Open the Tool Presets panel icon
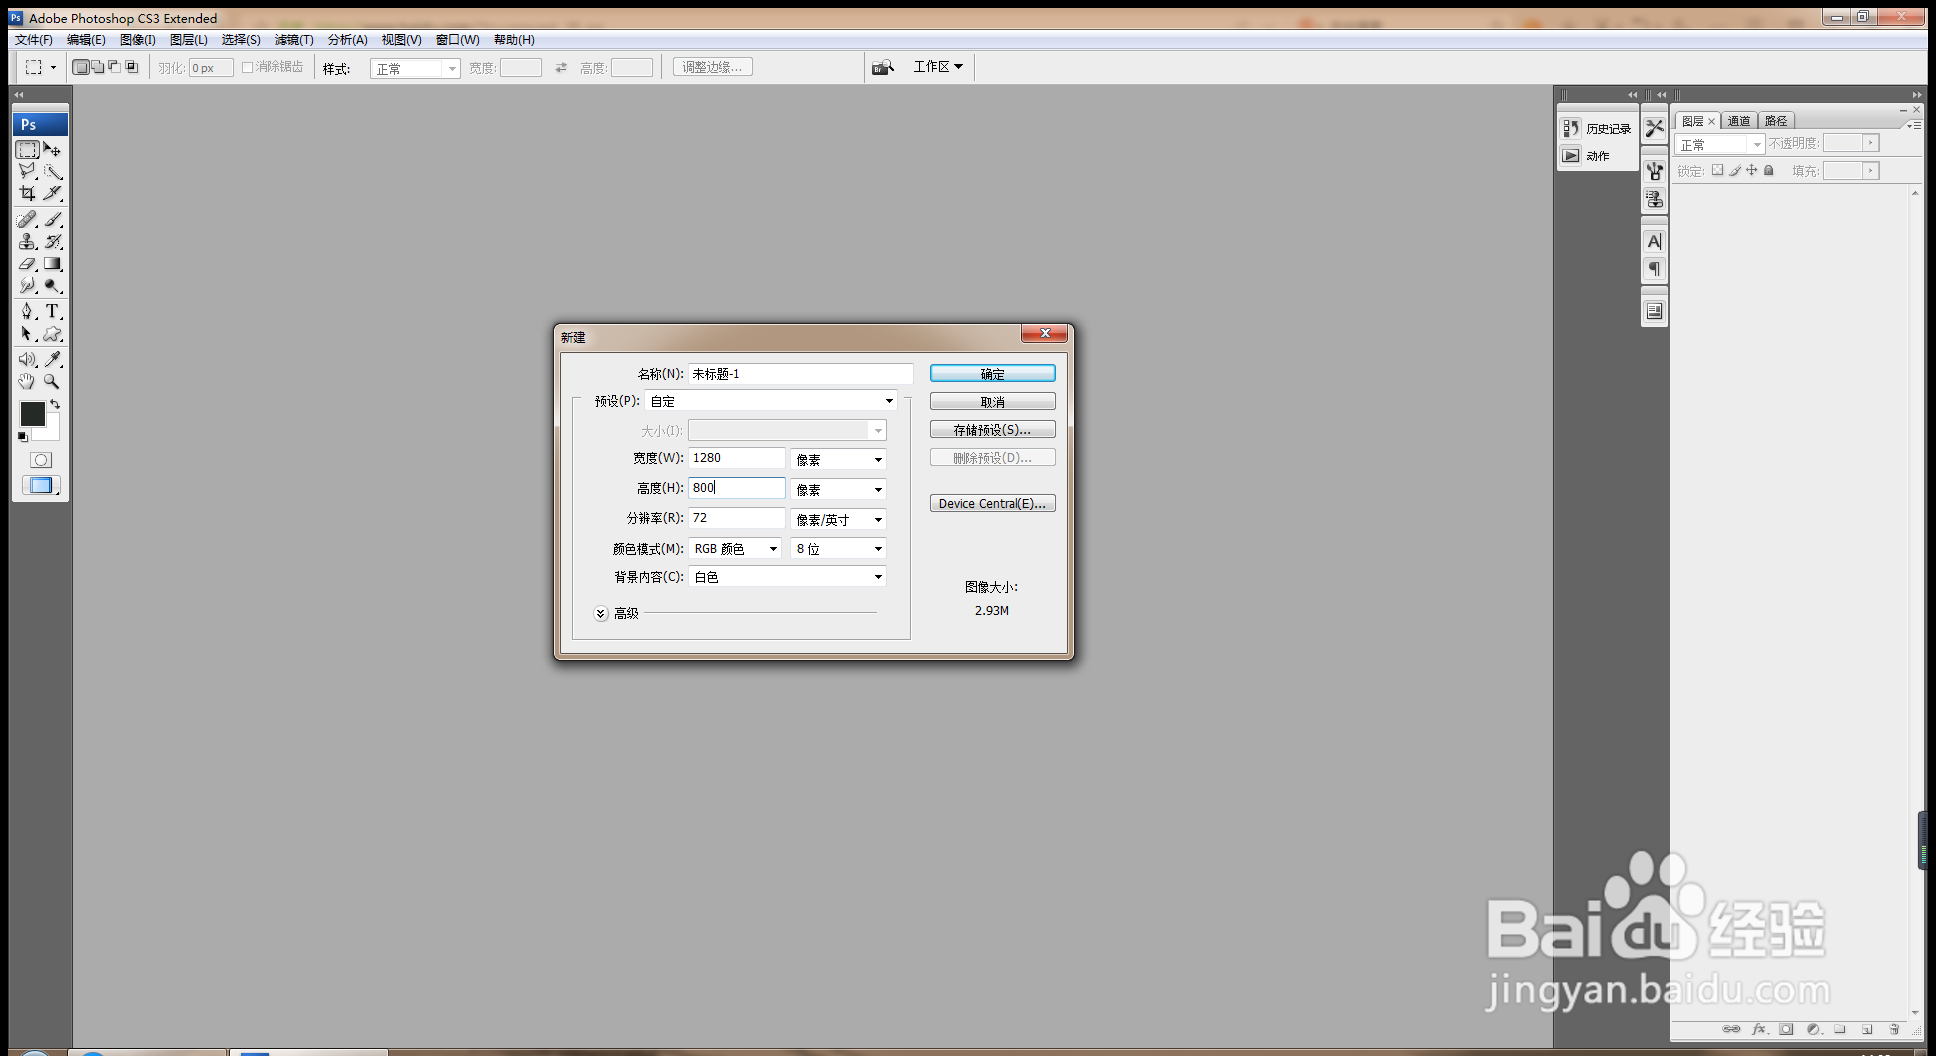The width and height of the screenshot is (1936, 1056). point(1655,128)
